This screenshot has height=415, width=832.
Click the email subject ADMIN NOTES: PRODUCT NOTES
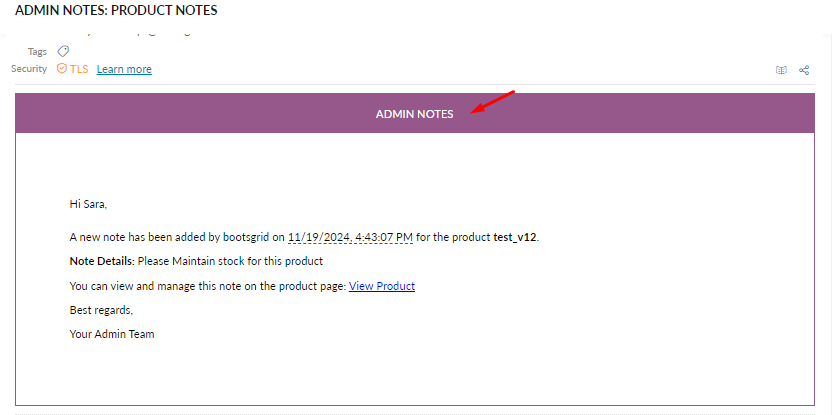point(116,11)
